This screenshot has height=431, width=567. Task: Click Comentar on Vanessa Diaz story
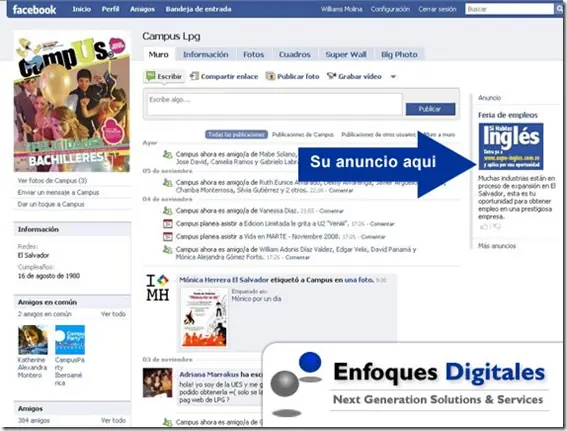pos(331,211)
